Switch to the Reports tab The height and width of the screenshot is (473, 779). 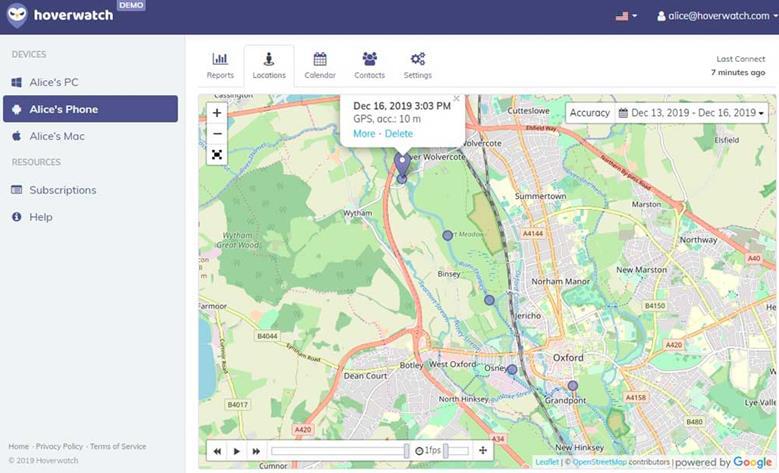click(220, 66)
